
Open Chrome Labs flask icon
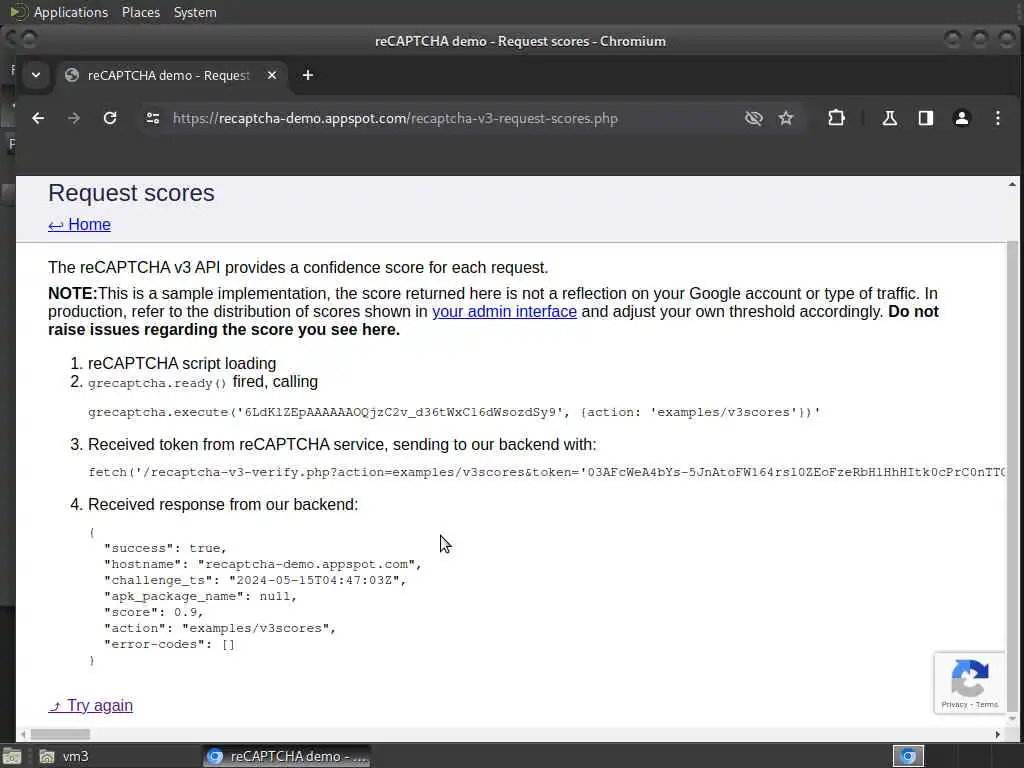coord(889,118)
